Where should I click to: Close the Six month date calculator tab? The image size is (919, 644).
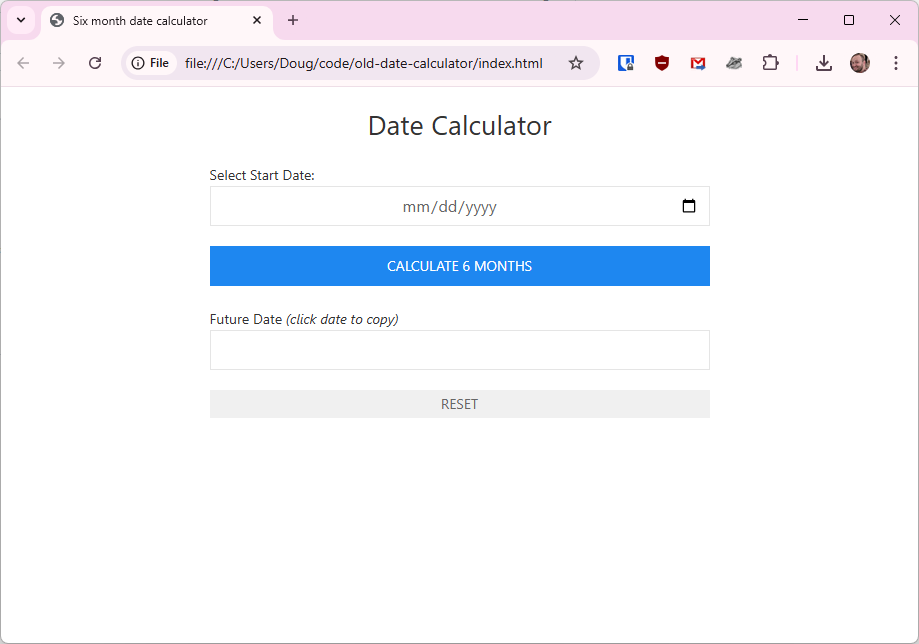pos(257,20)
